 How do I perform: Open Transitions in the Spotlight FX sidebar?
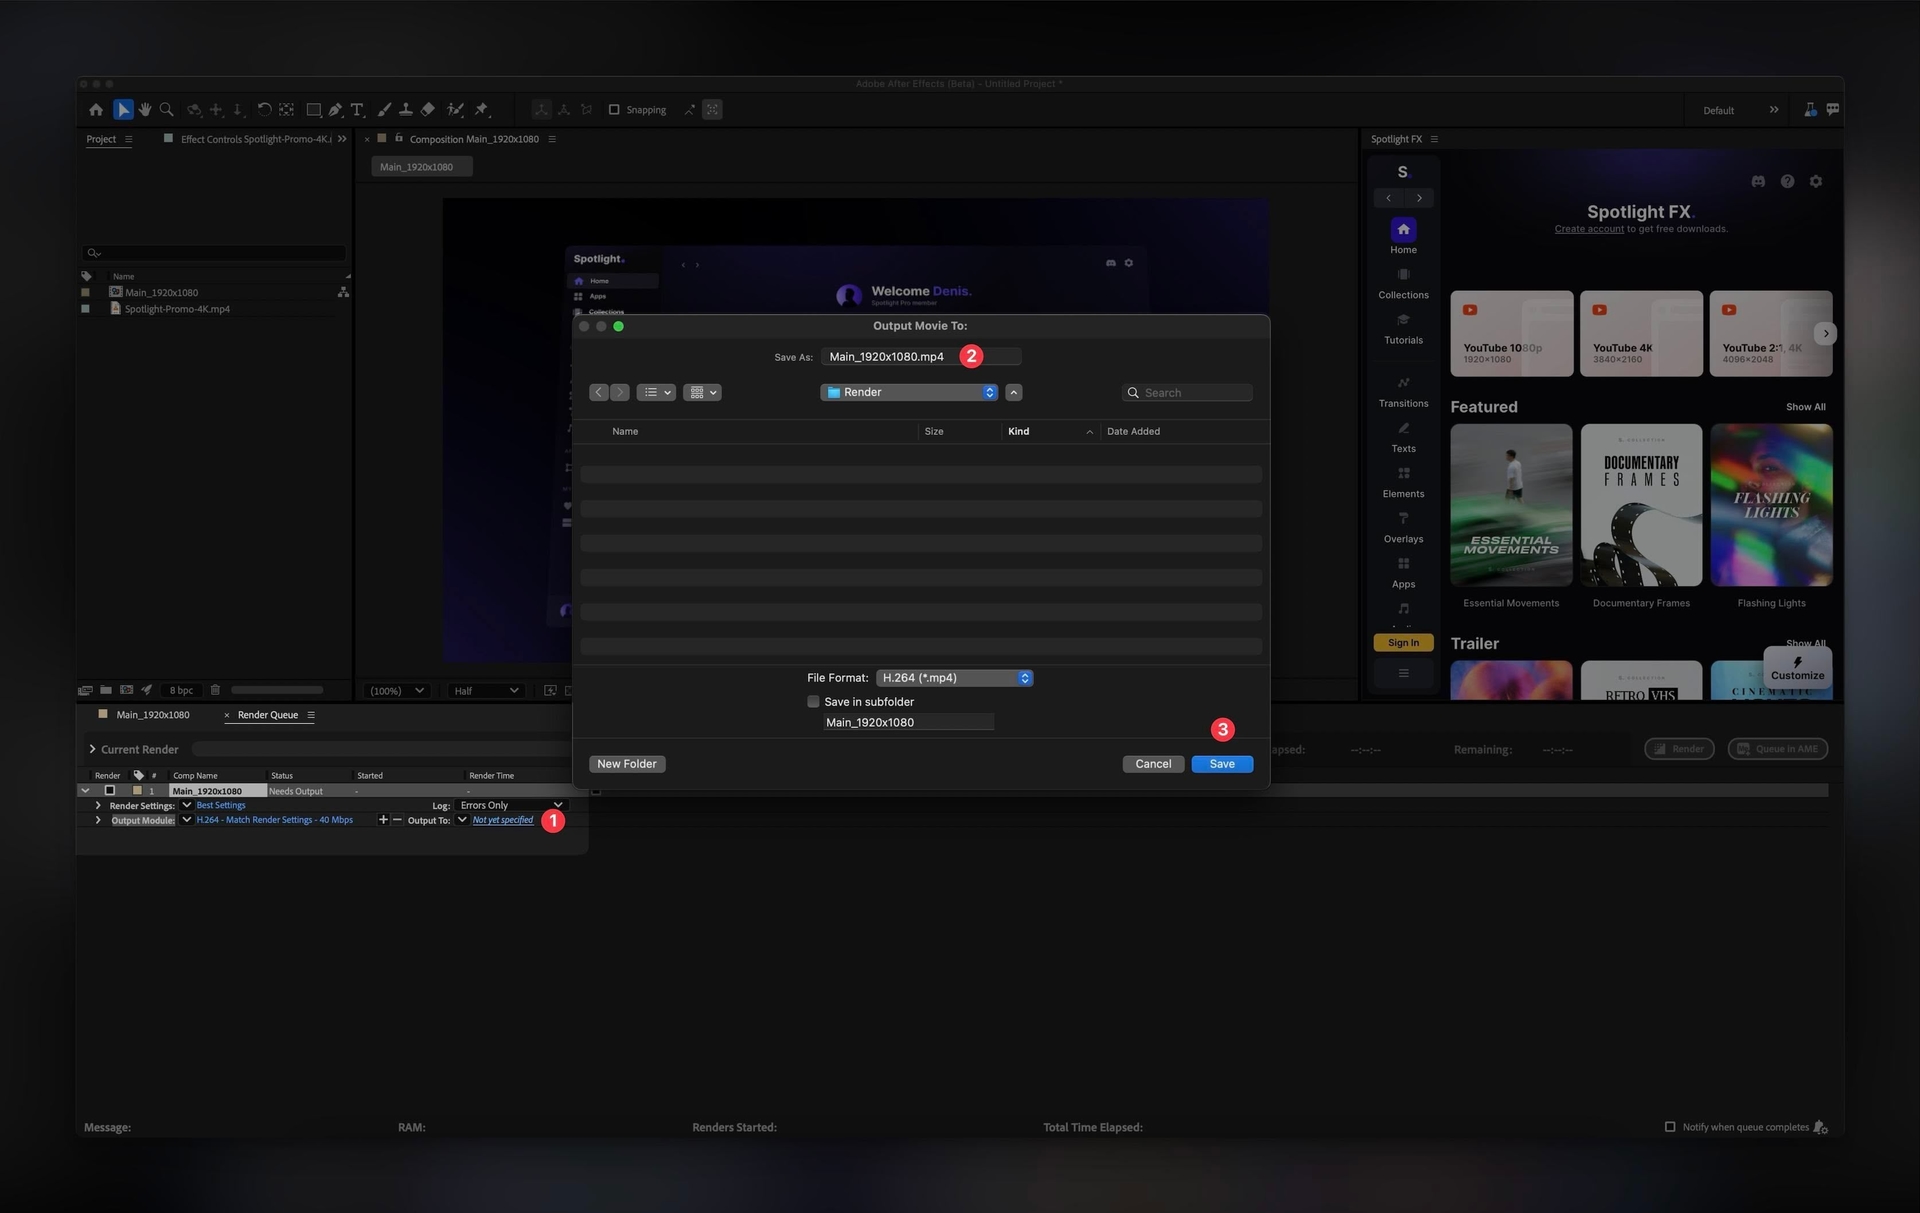click(x=1403, y=392)
